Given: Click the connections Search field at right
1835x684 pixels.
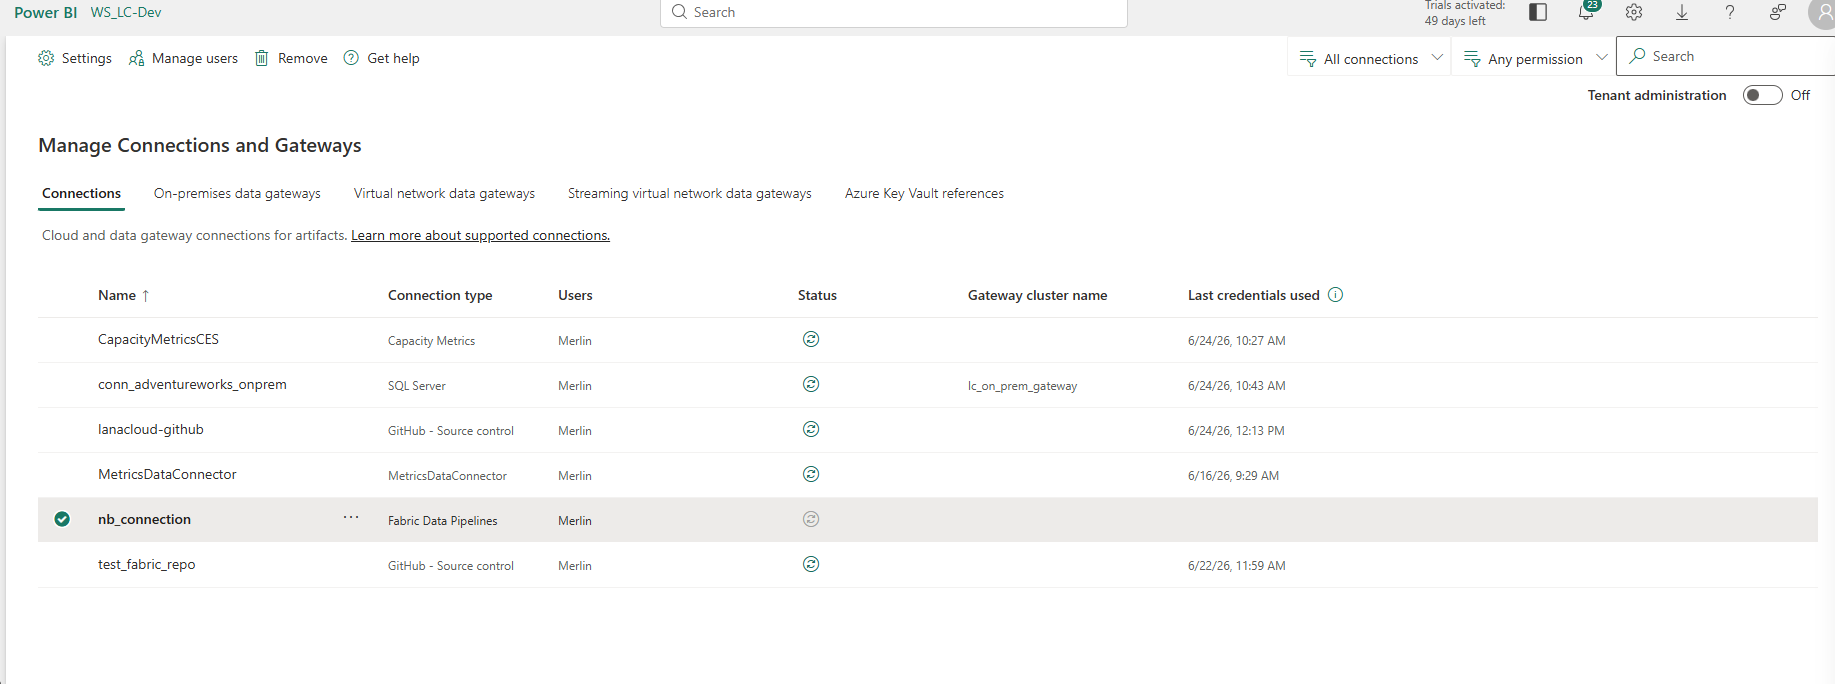Looking at the screenshot, I should tap(1726, 56).
